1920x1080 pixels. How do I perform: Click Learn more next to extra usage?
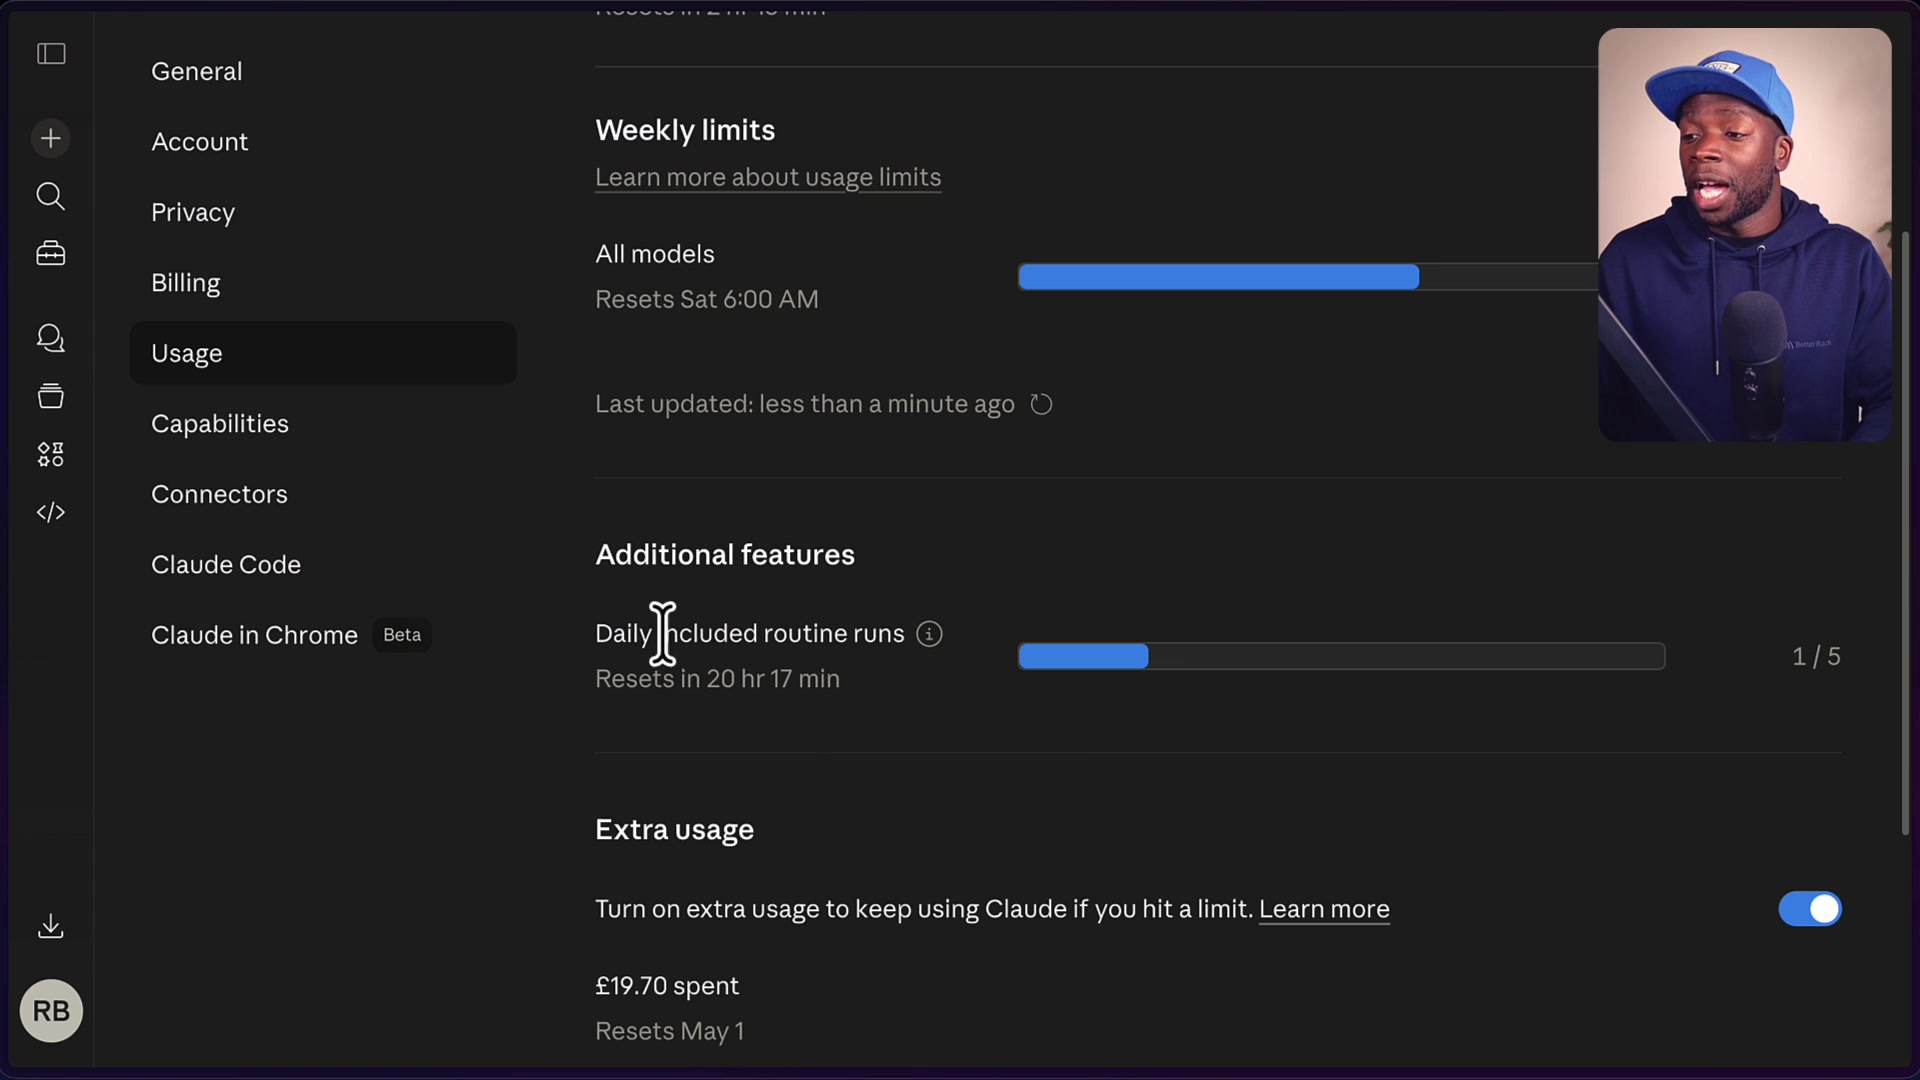[1324, 909]
